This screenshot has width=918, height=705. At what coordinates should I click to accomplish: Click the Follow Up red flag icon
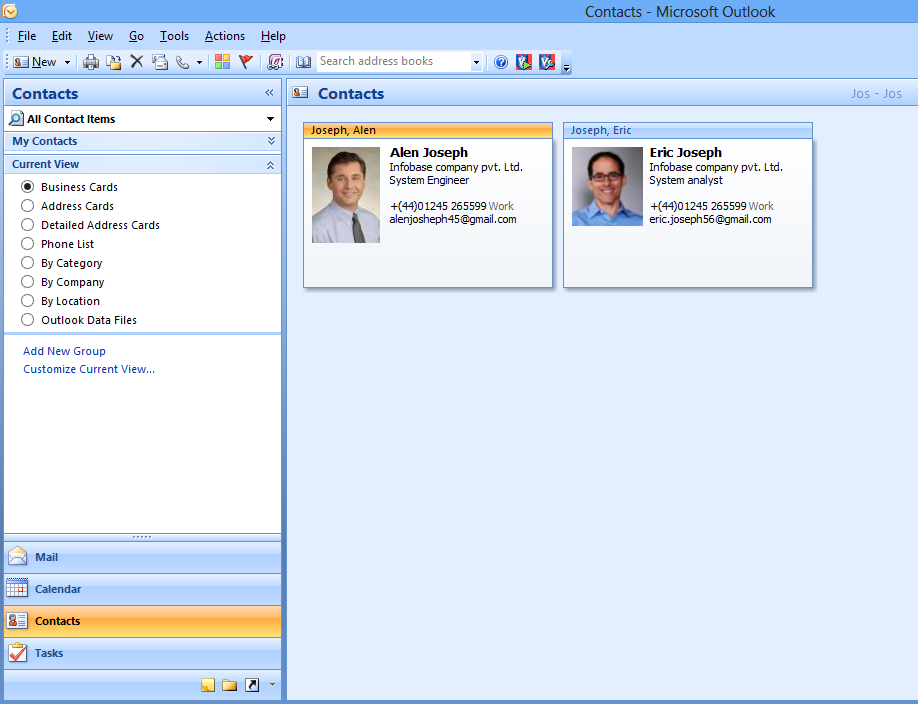(246, 61)
